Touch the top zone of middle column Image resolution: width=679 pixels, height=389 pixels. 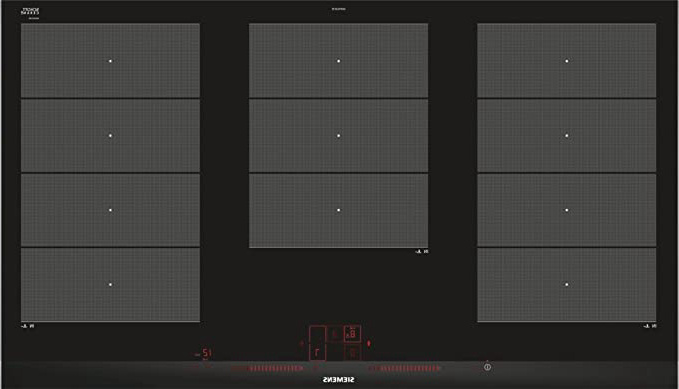(x=339, y=61)
